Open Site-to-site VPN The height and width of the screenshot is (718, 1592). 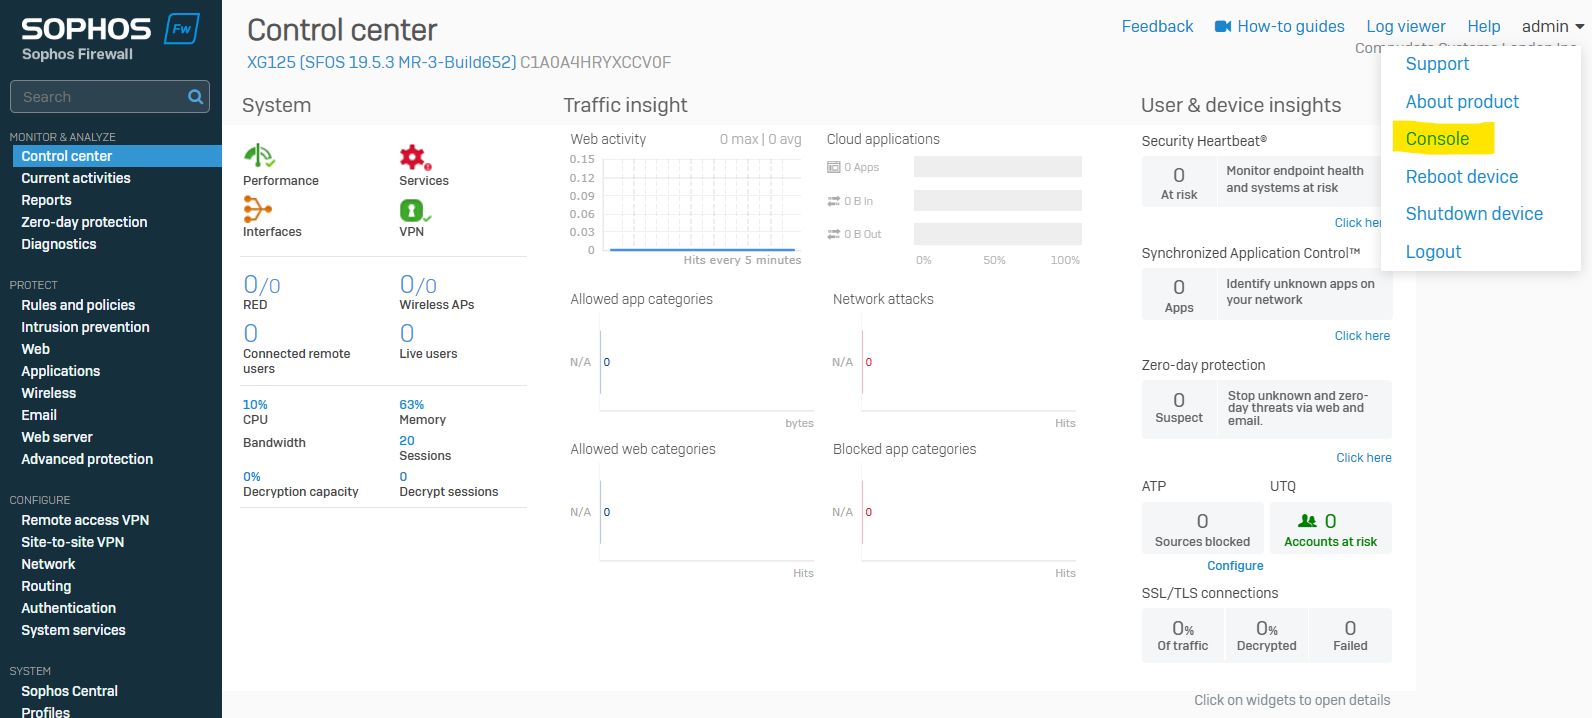point(73,542)
